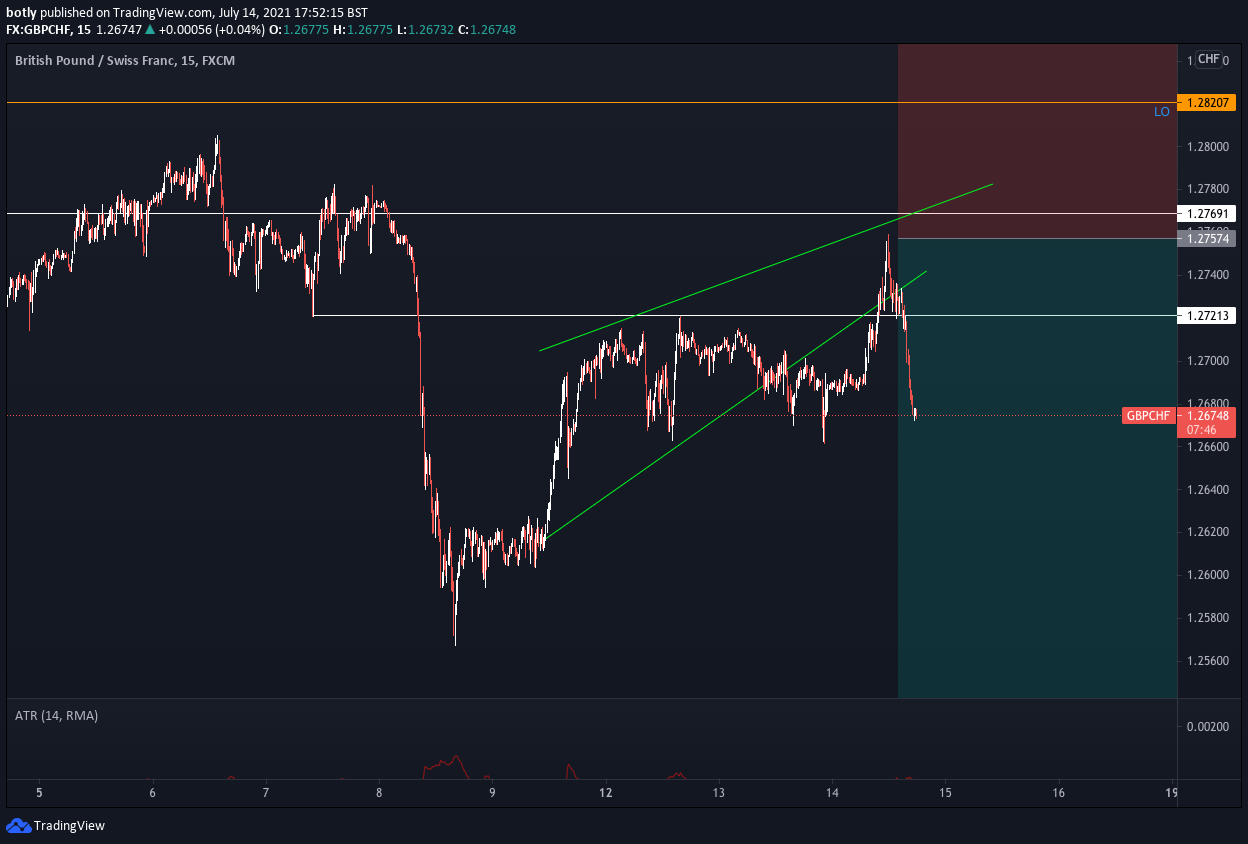This screenshot has width=1248, height=844.
Task: Click the 1.25600 price axis level
Action: (x=1208, y=661)
